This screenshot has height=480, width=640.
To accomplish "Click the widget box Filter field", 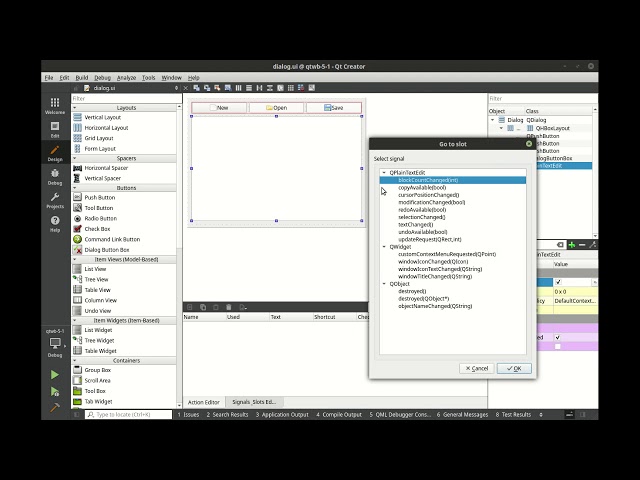I will [x=126, y=98].
